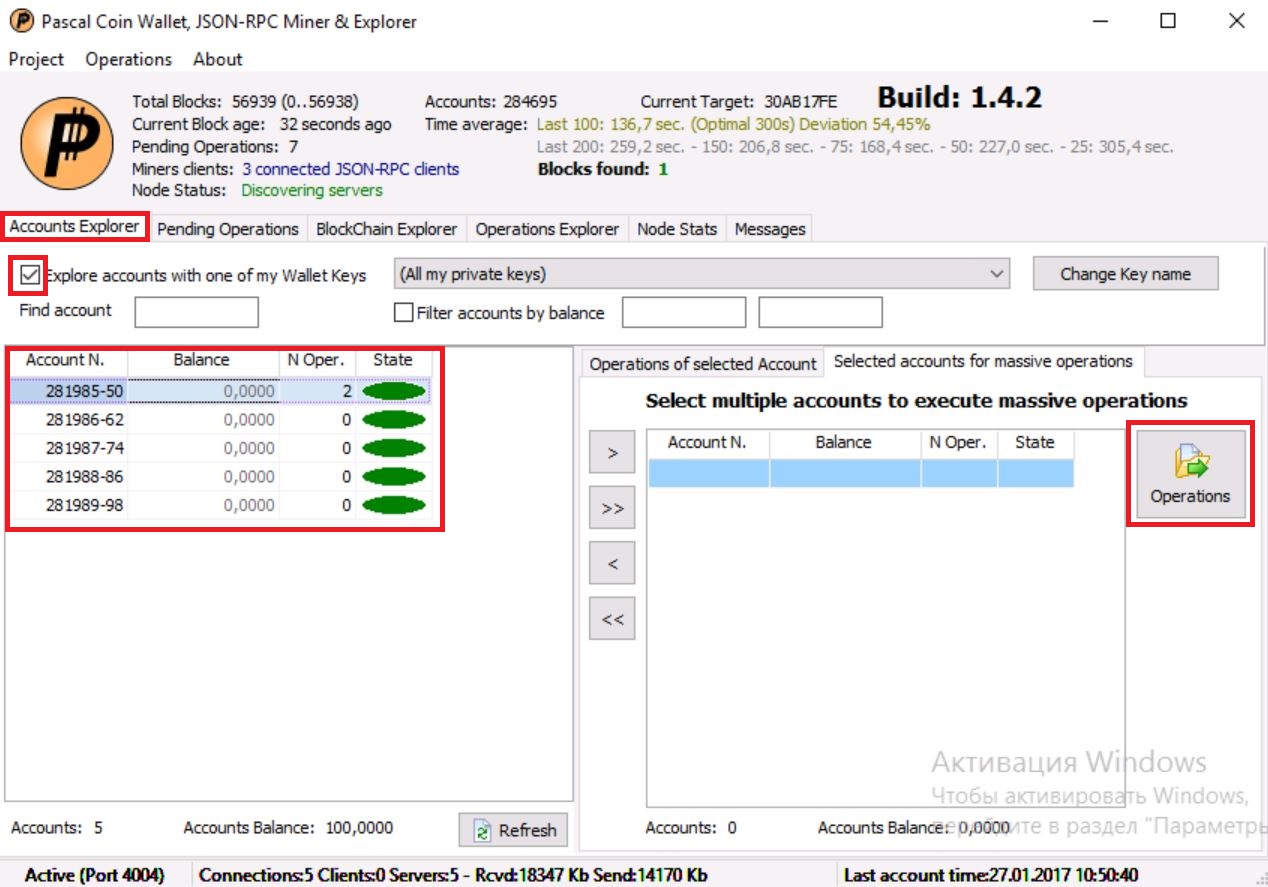Click the Refresh button

tap(514, 830)
